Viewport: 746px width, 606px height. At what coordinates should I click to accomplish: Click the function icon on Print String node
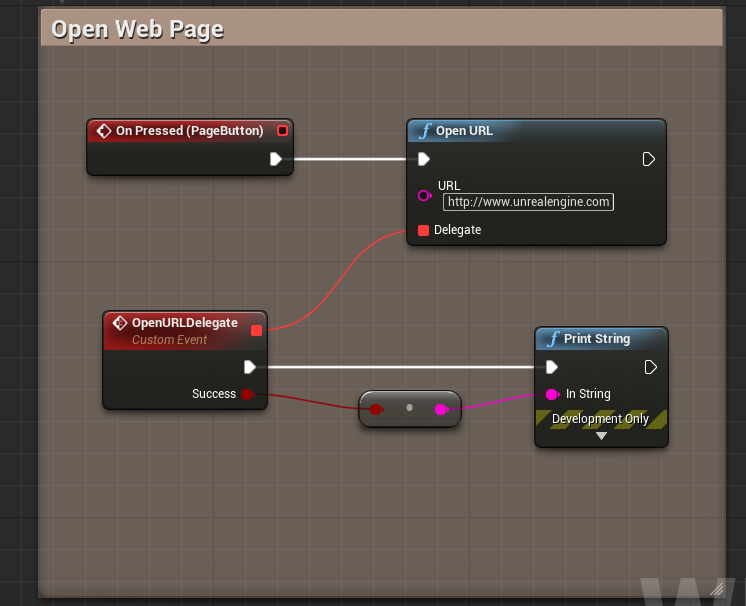click(x=553, y=339)
